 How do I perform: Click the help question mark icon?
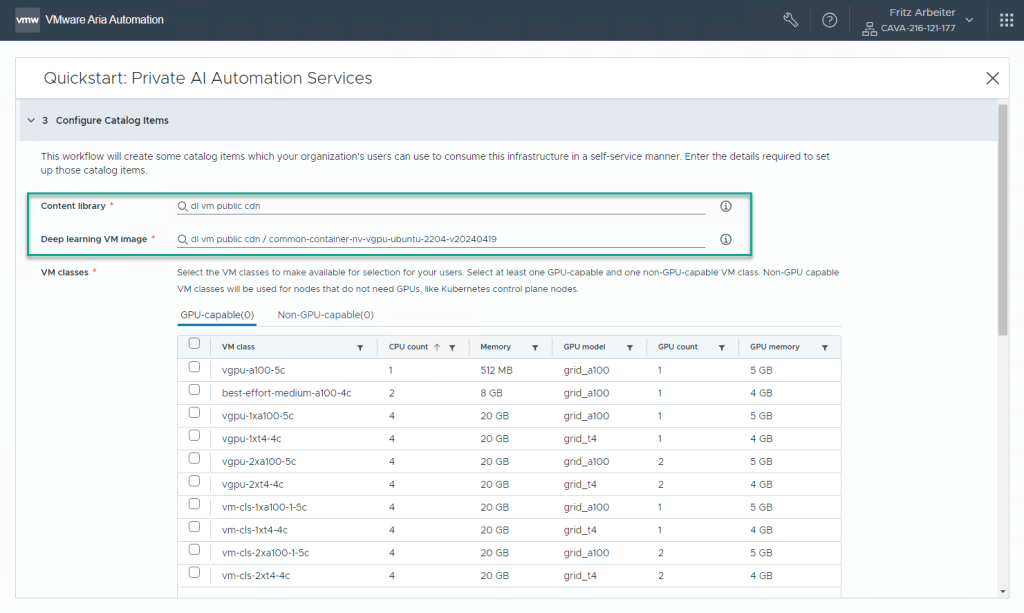tap(829, 20)
